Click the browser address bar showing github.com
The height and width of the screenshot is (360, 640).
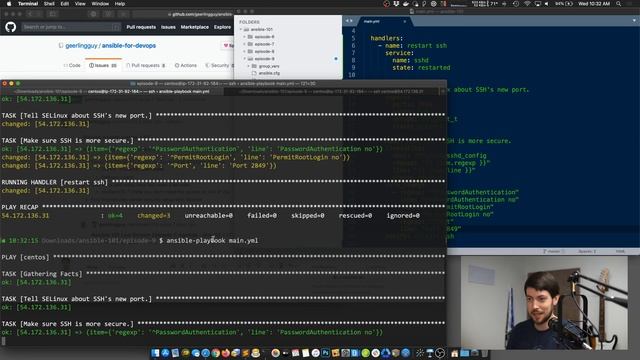click(184, 14)
